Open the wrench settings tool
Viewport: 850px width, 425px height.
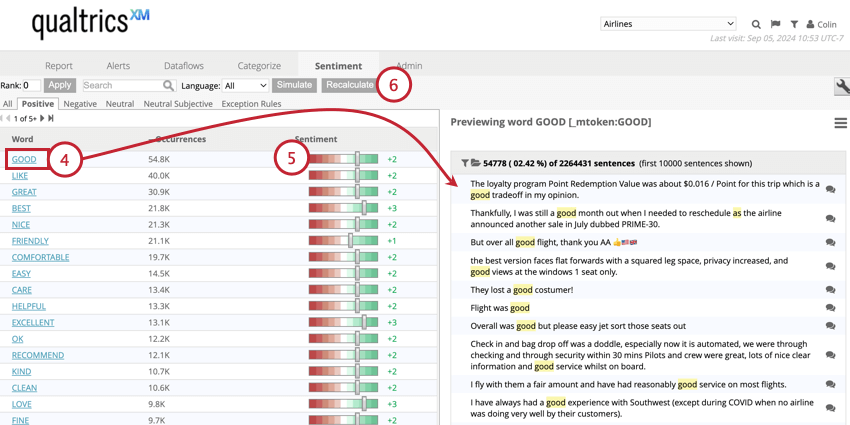click(841, 86)
